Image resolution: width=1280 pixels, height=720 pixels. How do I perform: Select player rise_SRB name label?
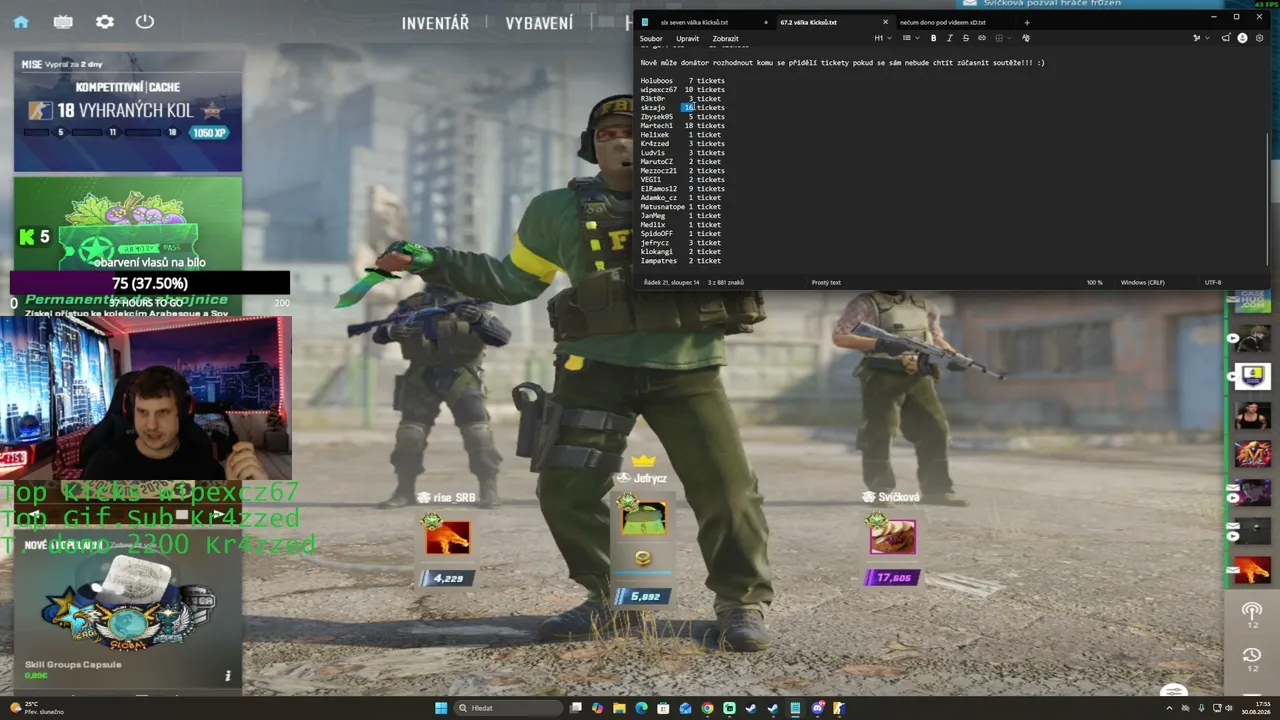(454, 497)
